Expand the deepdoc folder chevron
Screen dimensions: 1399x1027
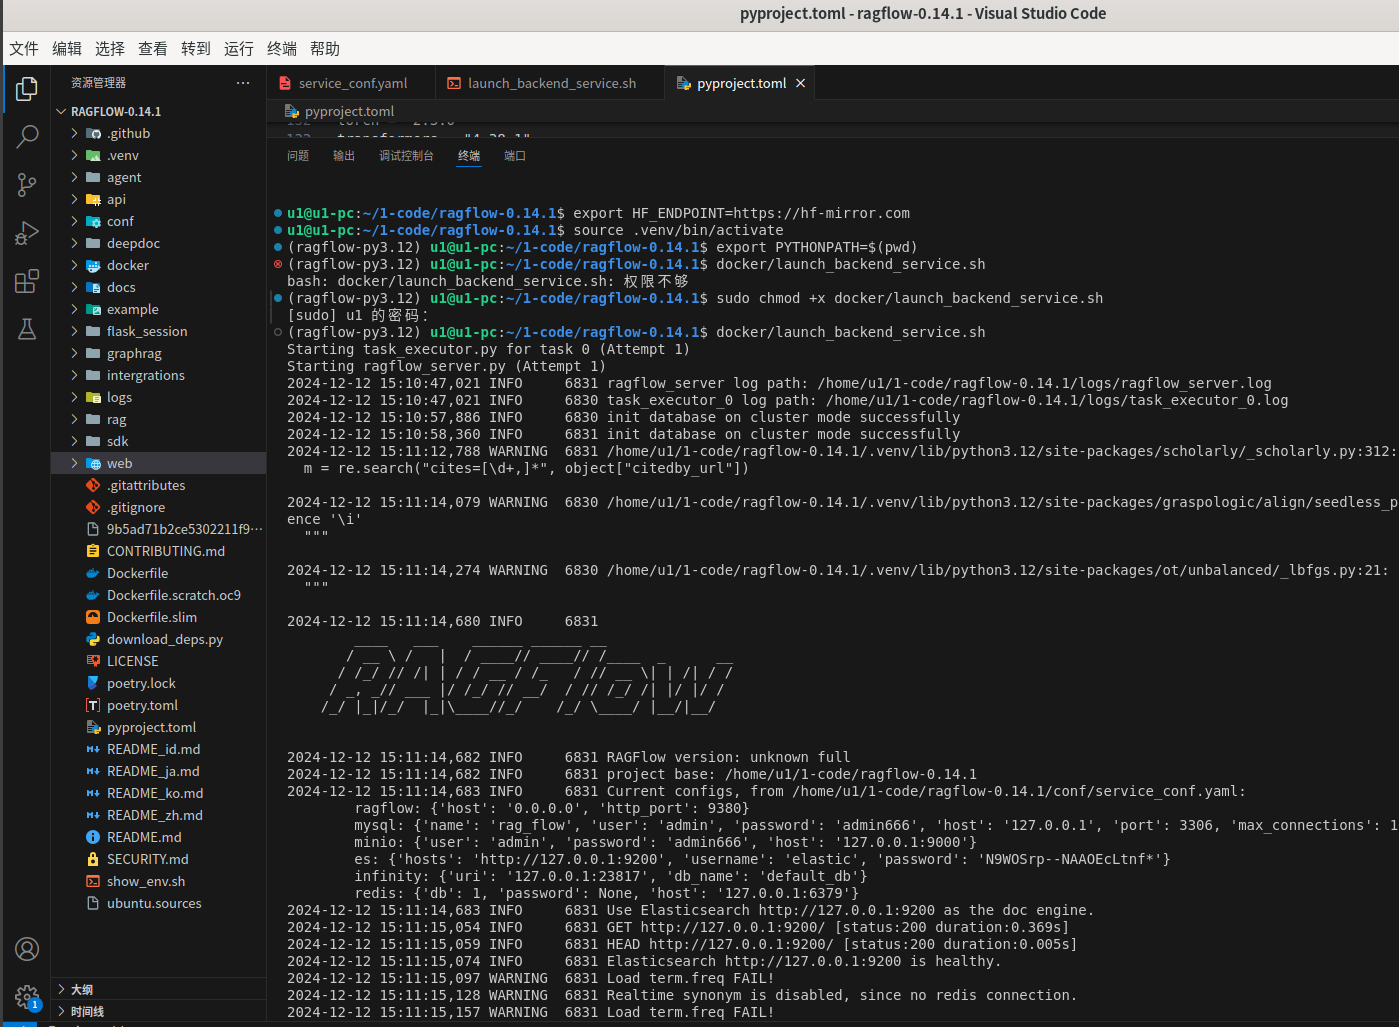[x=74, y=243]
